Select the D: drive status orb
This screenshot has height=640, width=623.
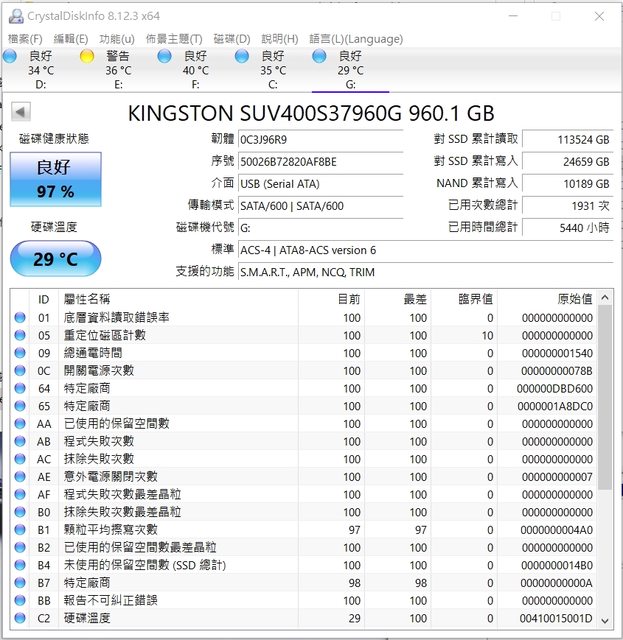(10, 57)
